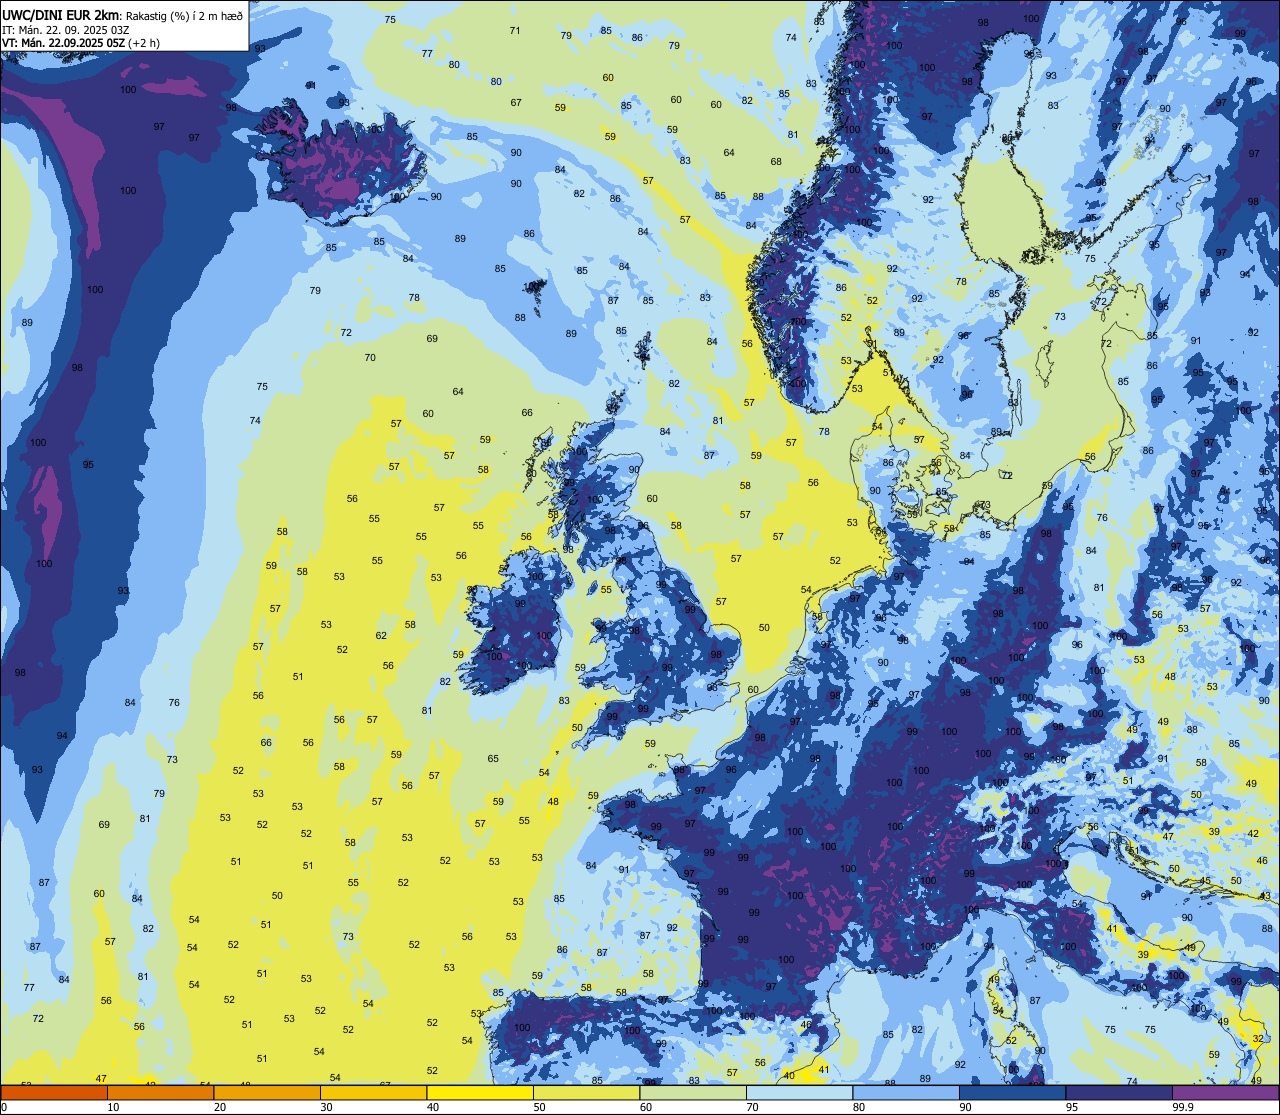
Task: Click the map value '71' in the Norwegian Sea
Action: point(515,30)
